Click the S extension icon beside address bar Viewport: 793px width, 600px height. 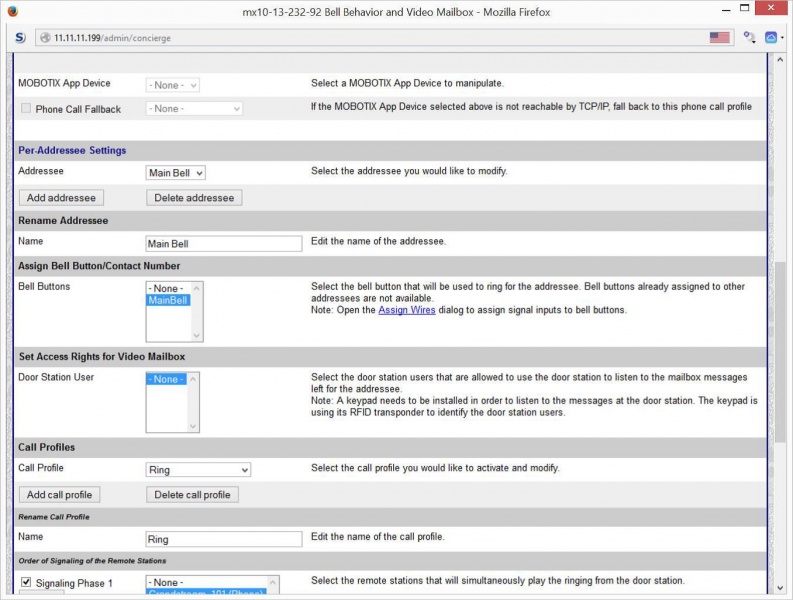20,37
